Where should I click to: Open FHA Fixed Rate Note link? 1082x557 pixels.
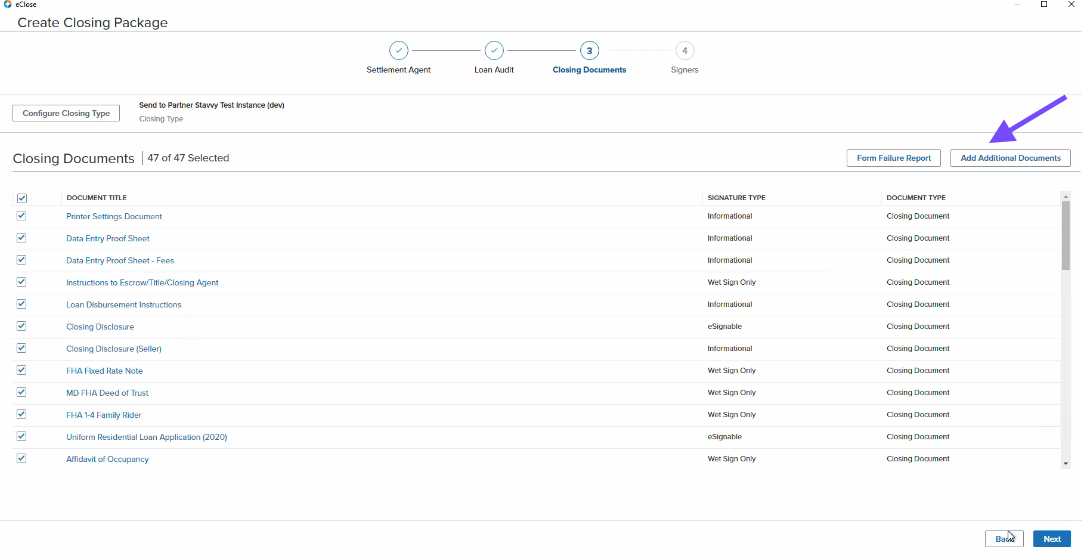pyautogui.click(x=104, y=371)
